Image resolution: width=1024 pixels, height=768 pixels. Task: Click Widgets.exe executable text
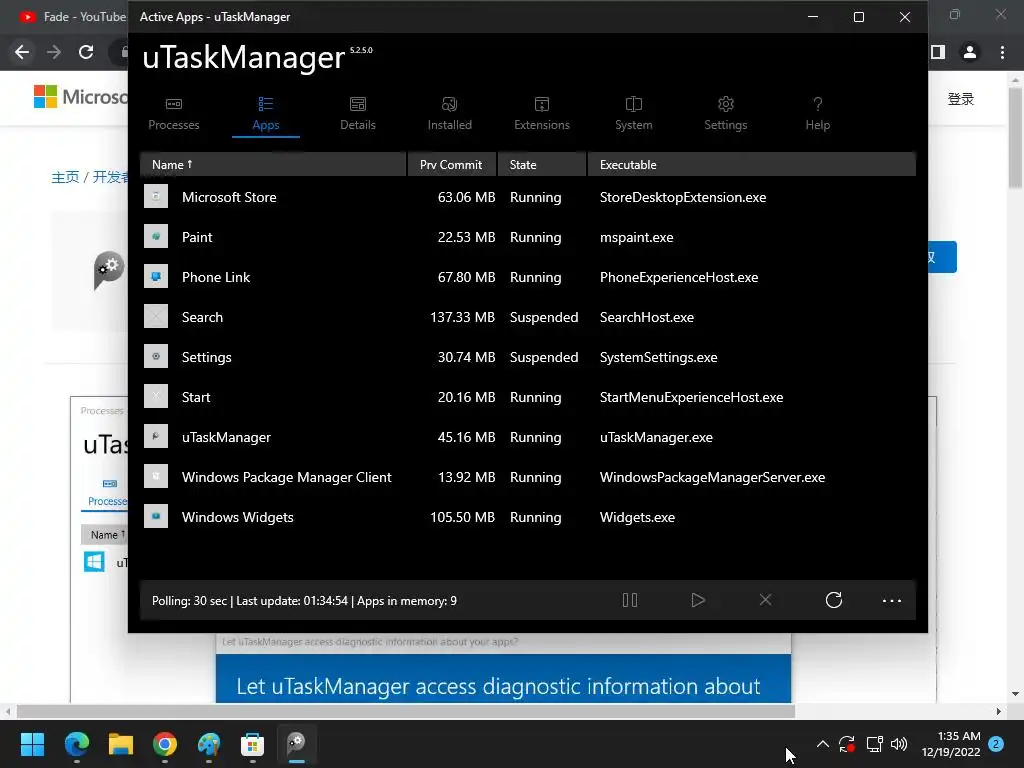(637, 517)
